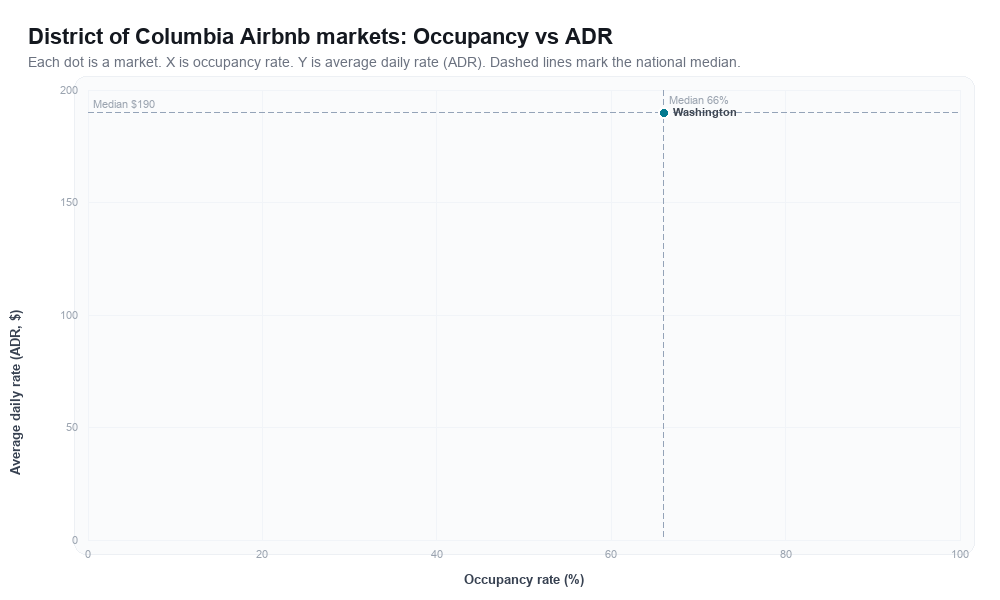Viewport: 1000px width, 600px height.
Task: Click the y-axis tick label 50
Action: [72, 427]
